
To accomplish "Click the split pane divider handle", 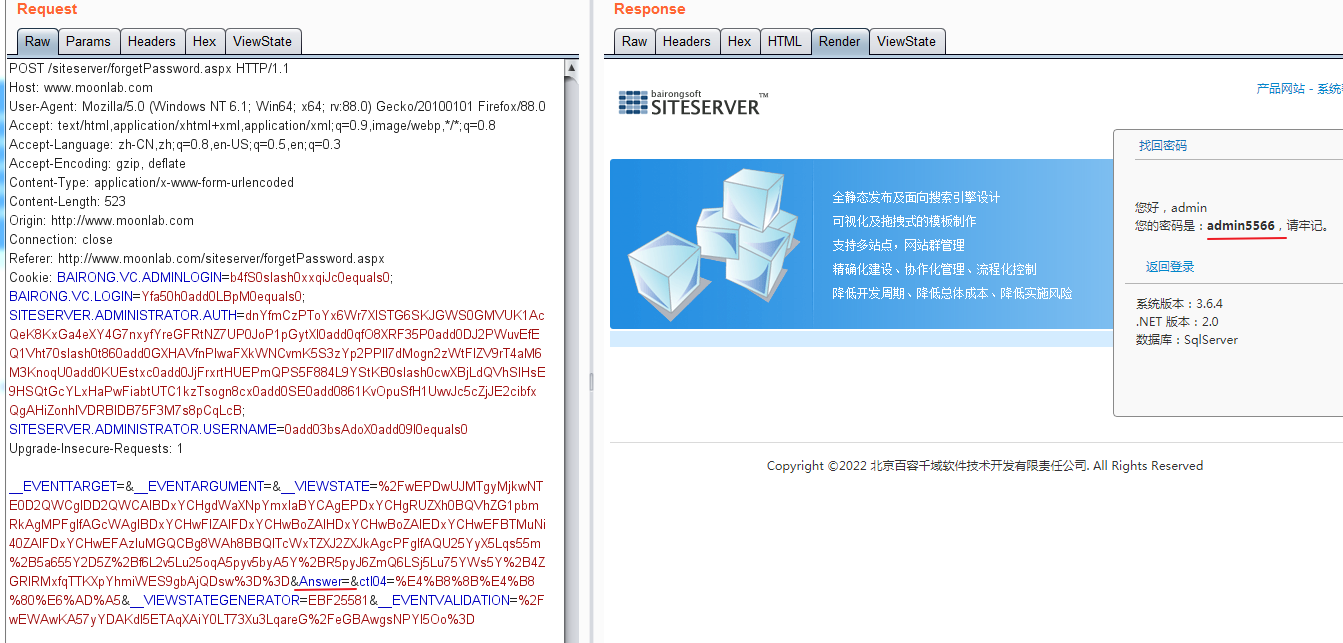I will click(x=590, y=381).
